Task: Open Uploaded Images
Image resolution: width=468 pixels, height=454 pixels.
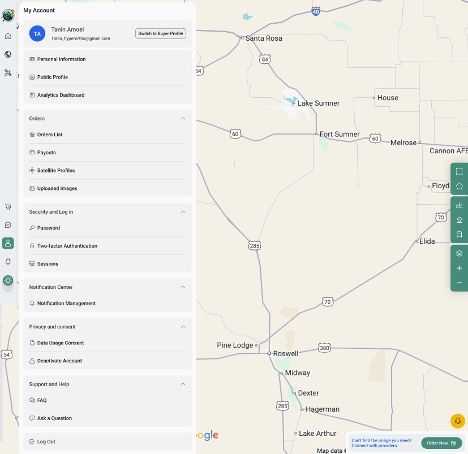Action: tap(107, 188)
